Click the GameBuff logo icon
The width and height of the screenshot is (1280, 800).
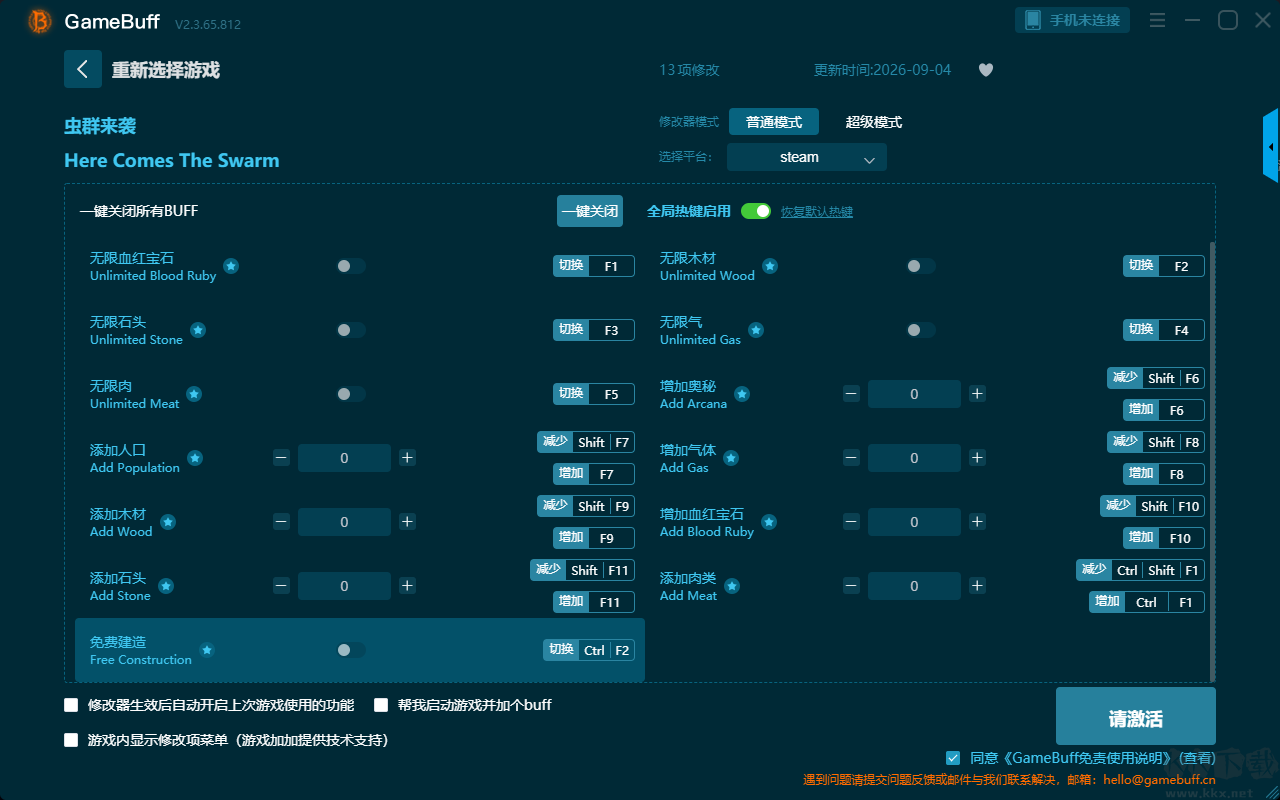(40, 21)
